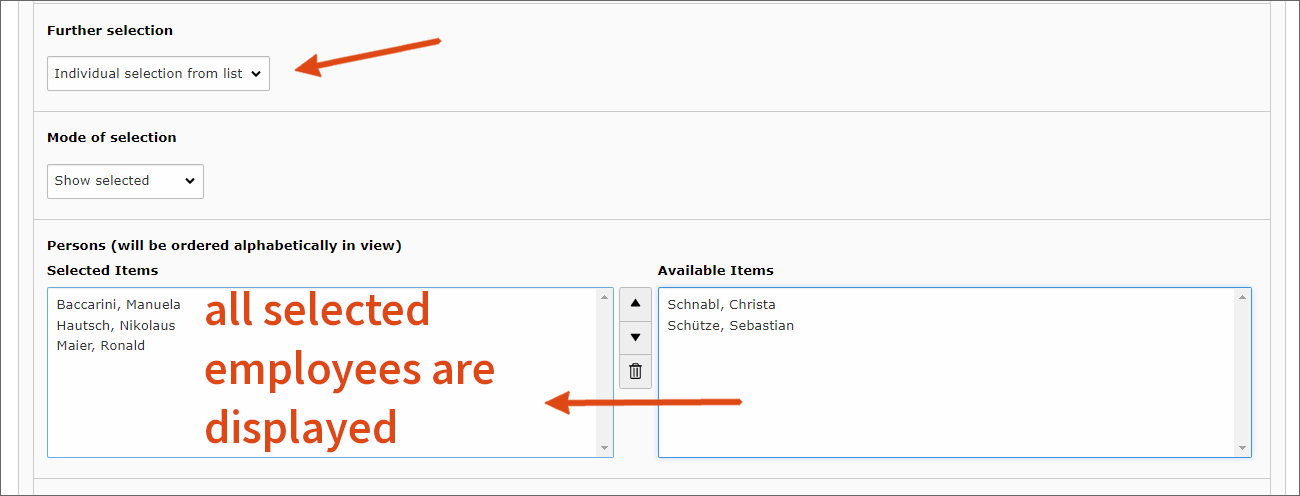The width and height of the screenshot is (1300, 496).
Task: Select Maier, Ronald in Selected Items
Action: point(101,346)
